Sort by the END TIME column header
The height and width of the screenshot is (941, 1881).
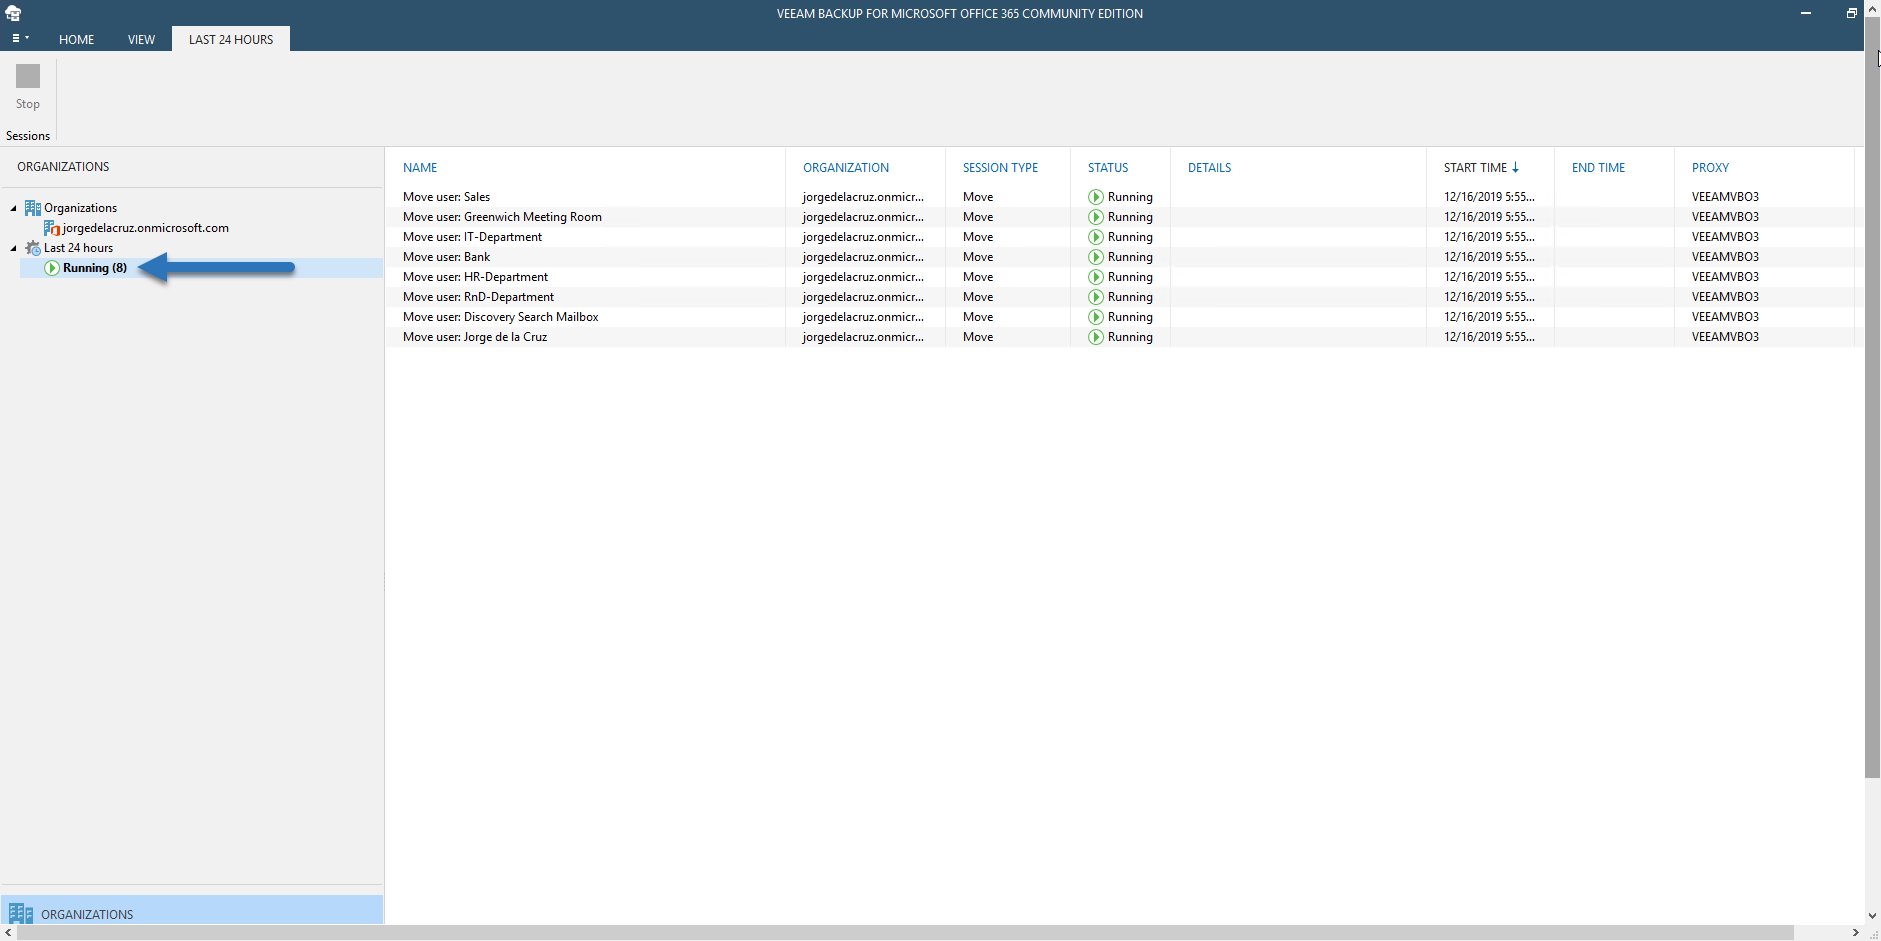[1598, 168]
